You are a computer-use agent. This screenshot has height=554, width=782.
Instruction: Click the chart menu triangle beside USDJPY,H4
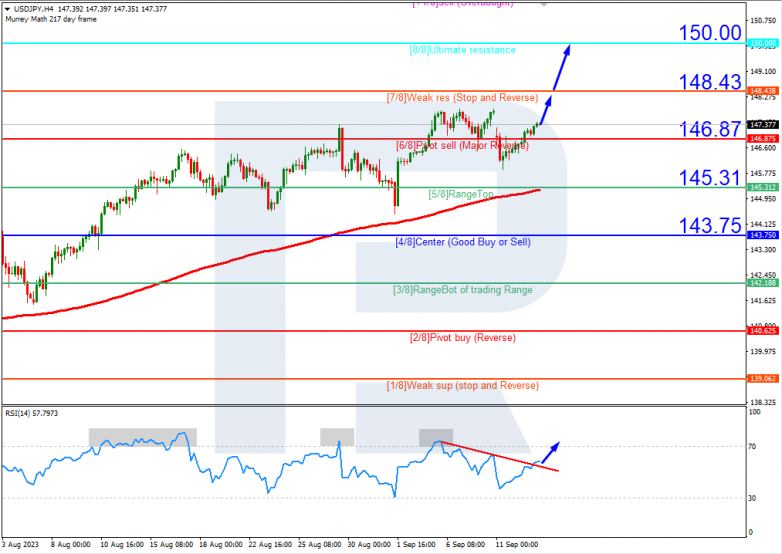pyautogui.click(x=7, y=9)
